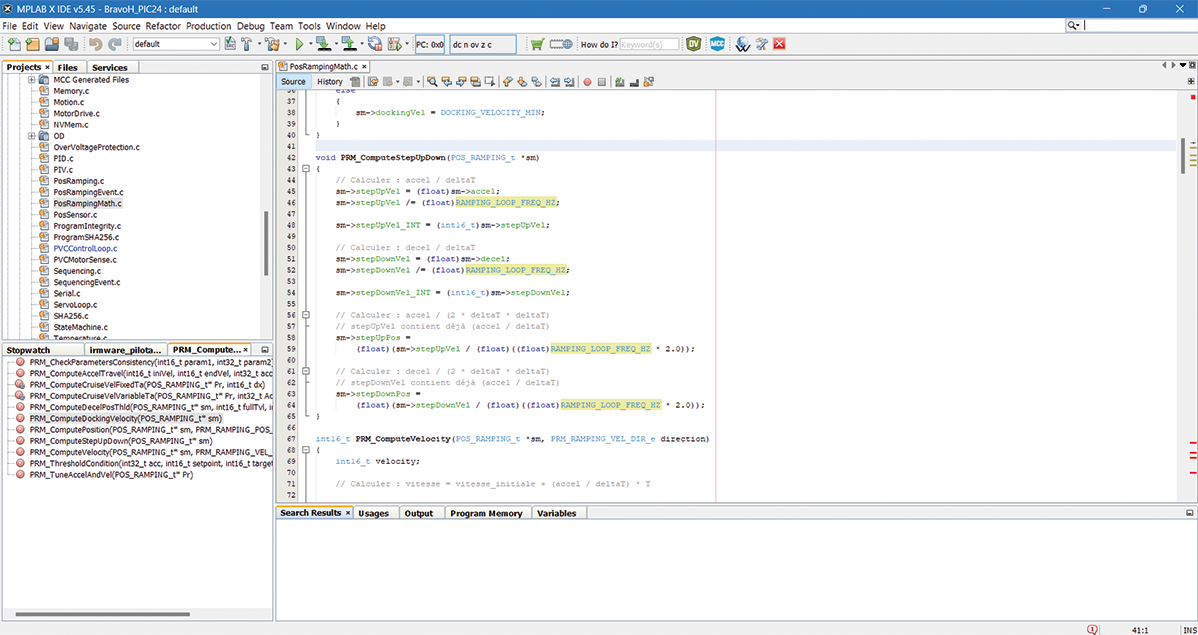Start macro recording with red circle
The image size is (1198, 635).
tap(587, 82)
